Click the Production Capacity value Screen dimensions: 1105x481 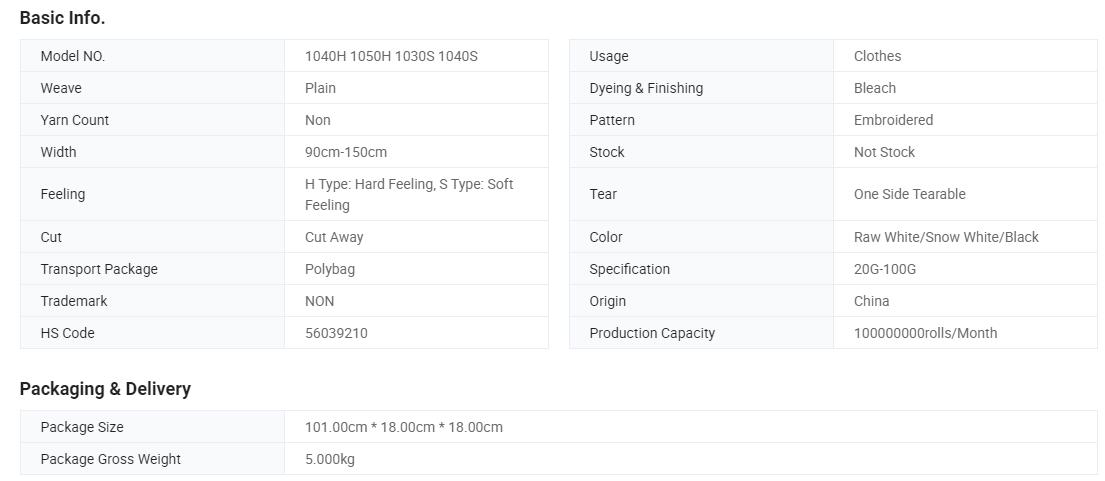click(x=925, y=333)
